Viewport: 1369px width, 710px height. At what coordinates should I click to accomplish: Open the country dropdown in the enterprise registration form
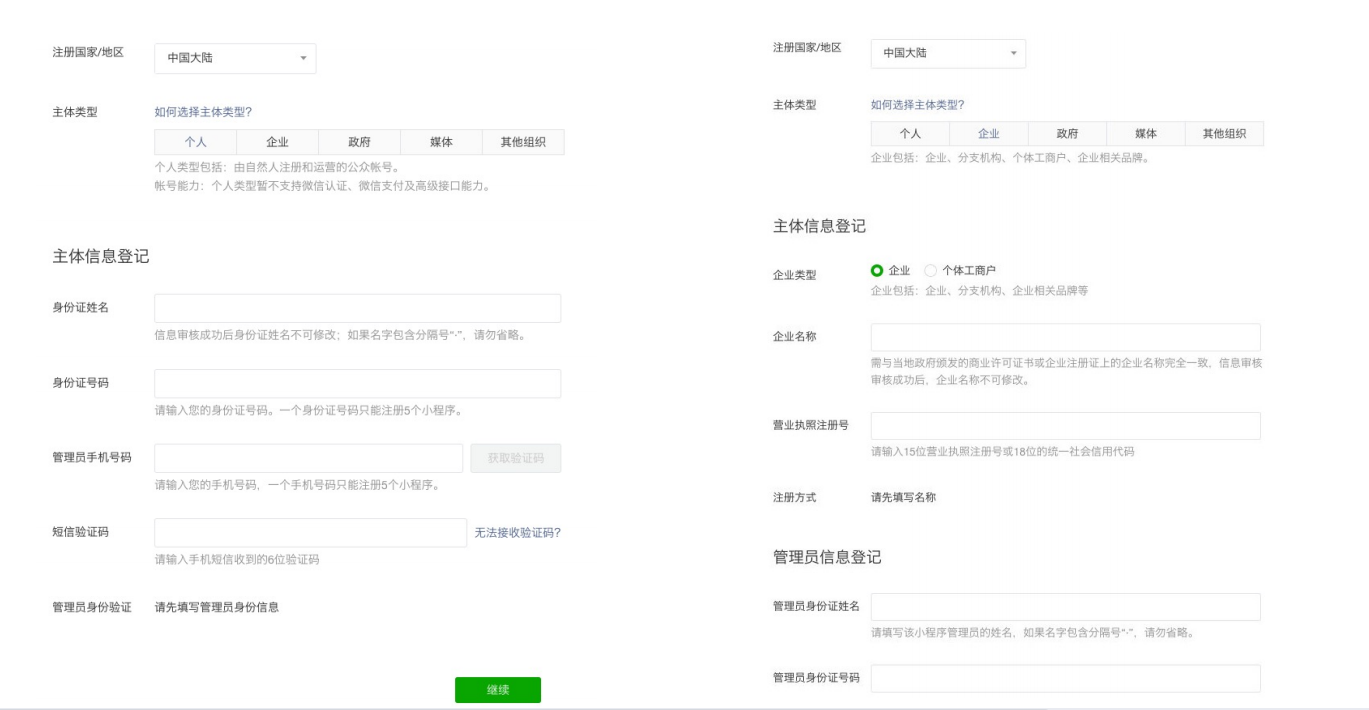(947, 53)
